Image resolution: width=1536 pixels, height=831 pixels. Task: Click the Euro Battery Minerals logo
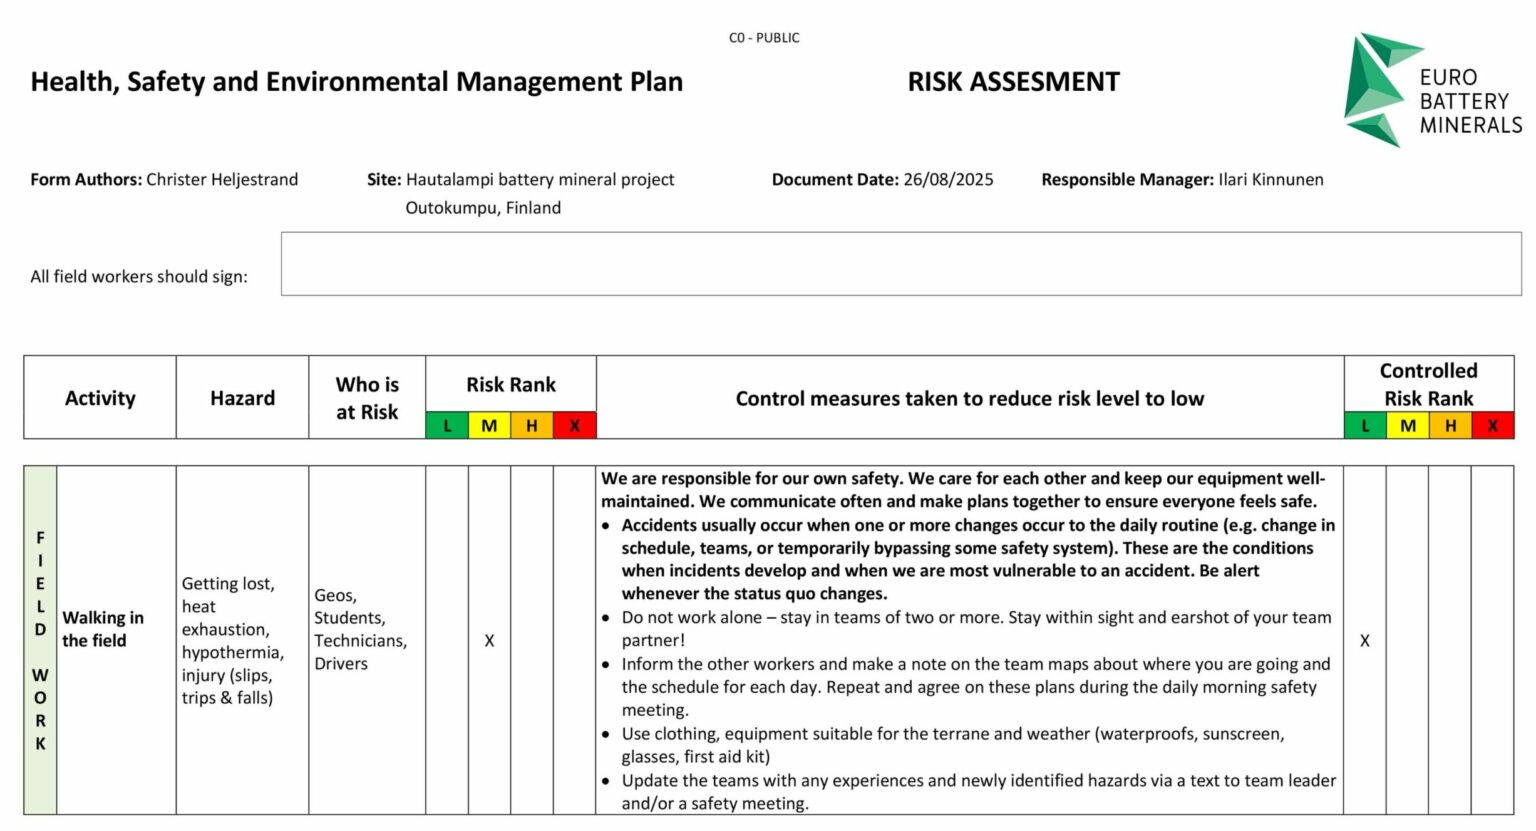1432,90
